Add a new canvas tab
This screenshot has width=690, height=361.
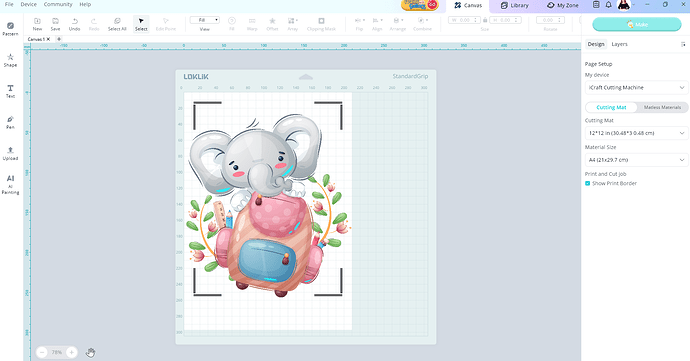[x=59, y=39]
